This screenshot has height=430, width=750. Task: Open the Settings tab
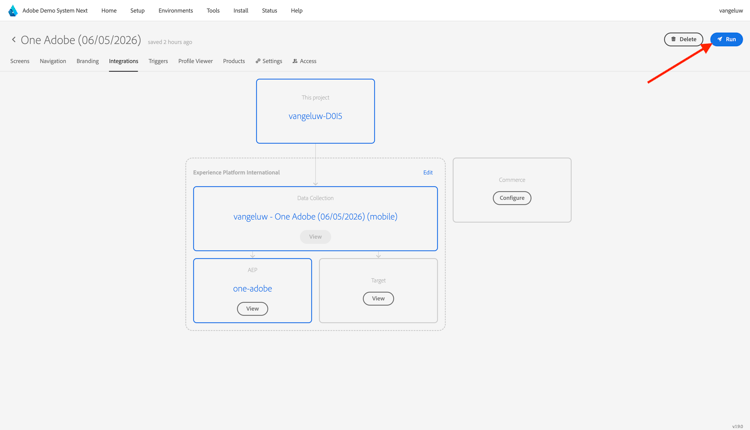click(x=269, y=61)
